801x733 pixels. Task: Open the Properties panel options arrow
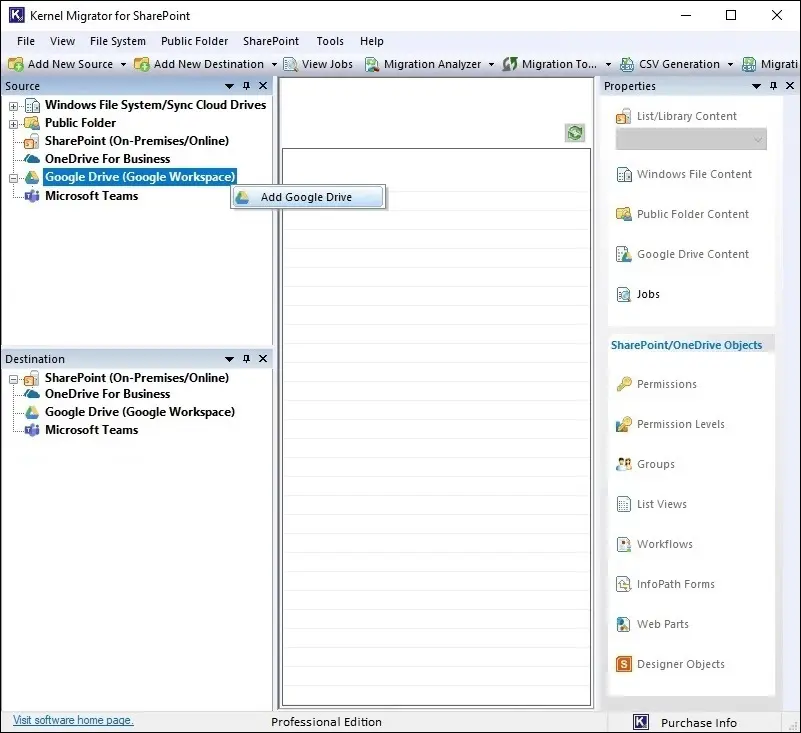pos(757,86)
